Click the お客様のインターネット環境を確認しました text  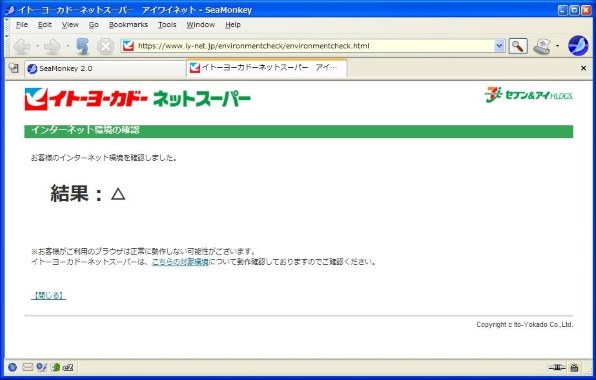(104, 158)
